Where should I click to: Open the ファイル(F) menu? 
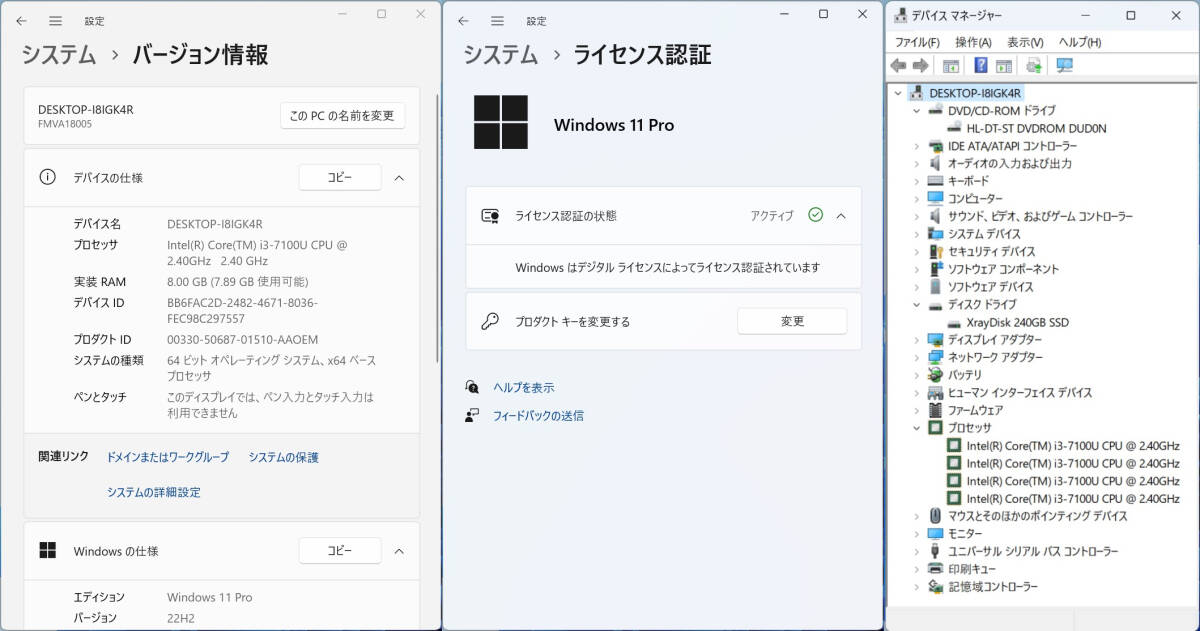(x=917, y=42)
